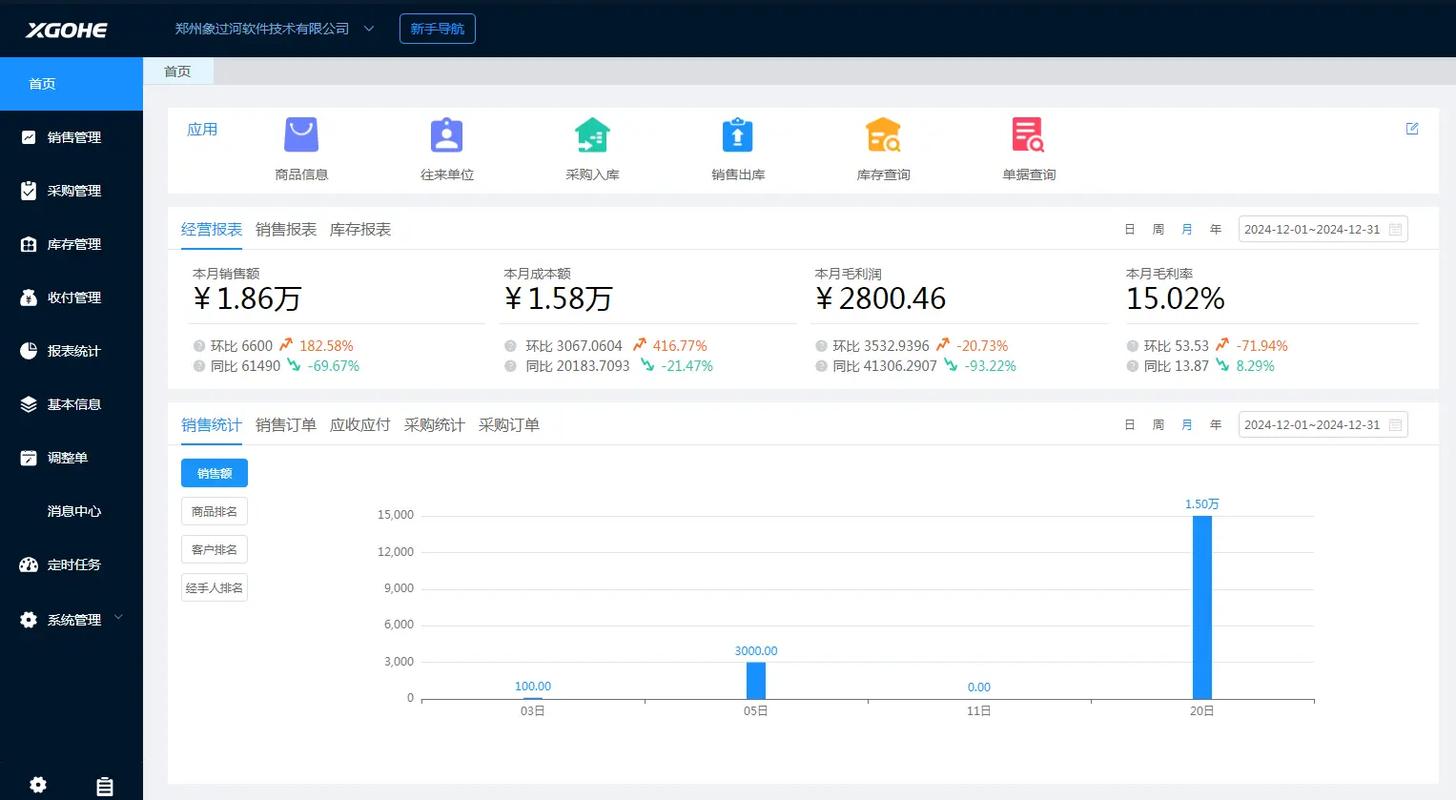1456x800 pixels.
Task: Open the 销售出库 upload icon
Action: click(737, 135)
